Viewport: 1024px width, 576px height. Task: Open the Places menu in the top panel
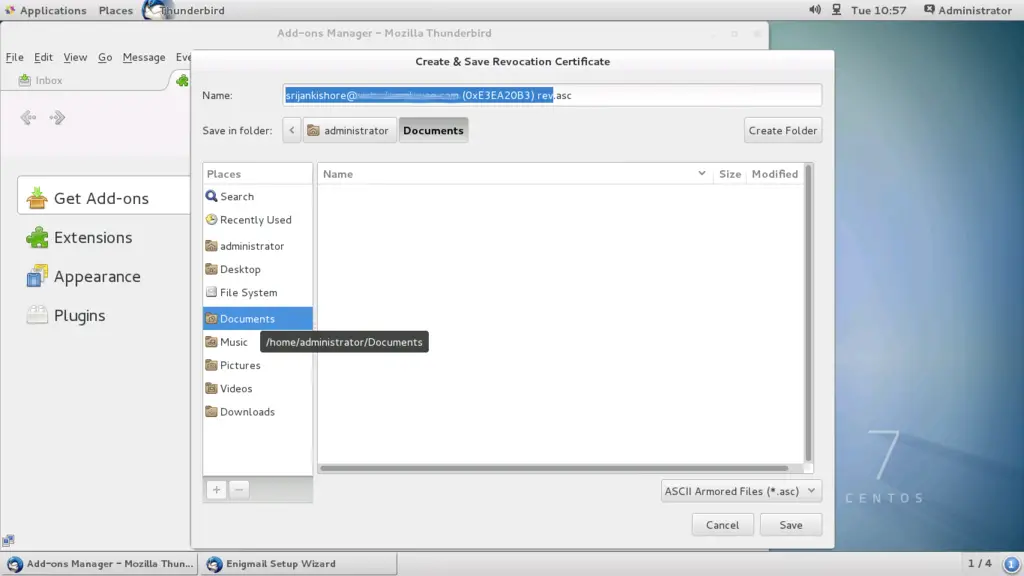point(116,10)
